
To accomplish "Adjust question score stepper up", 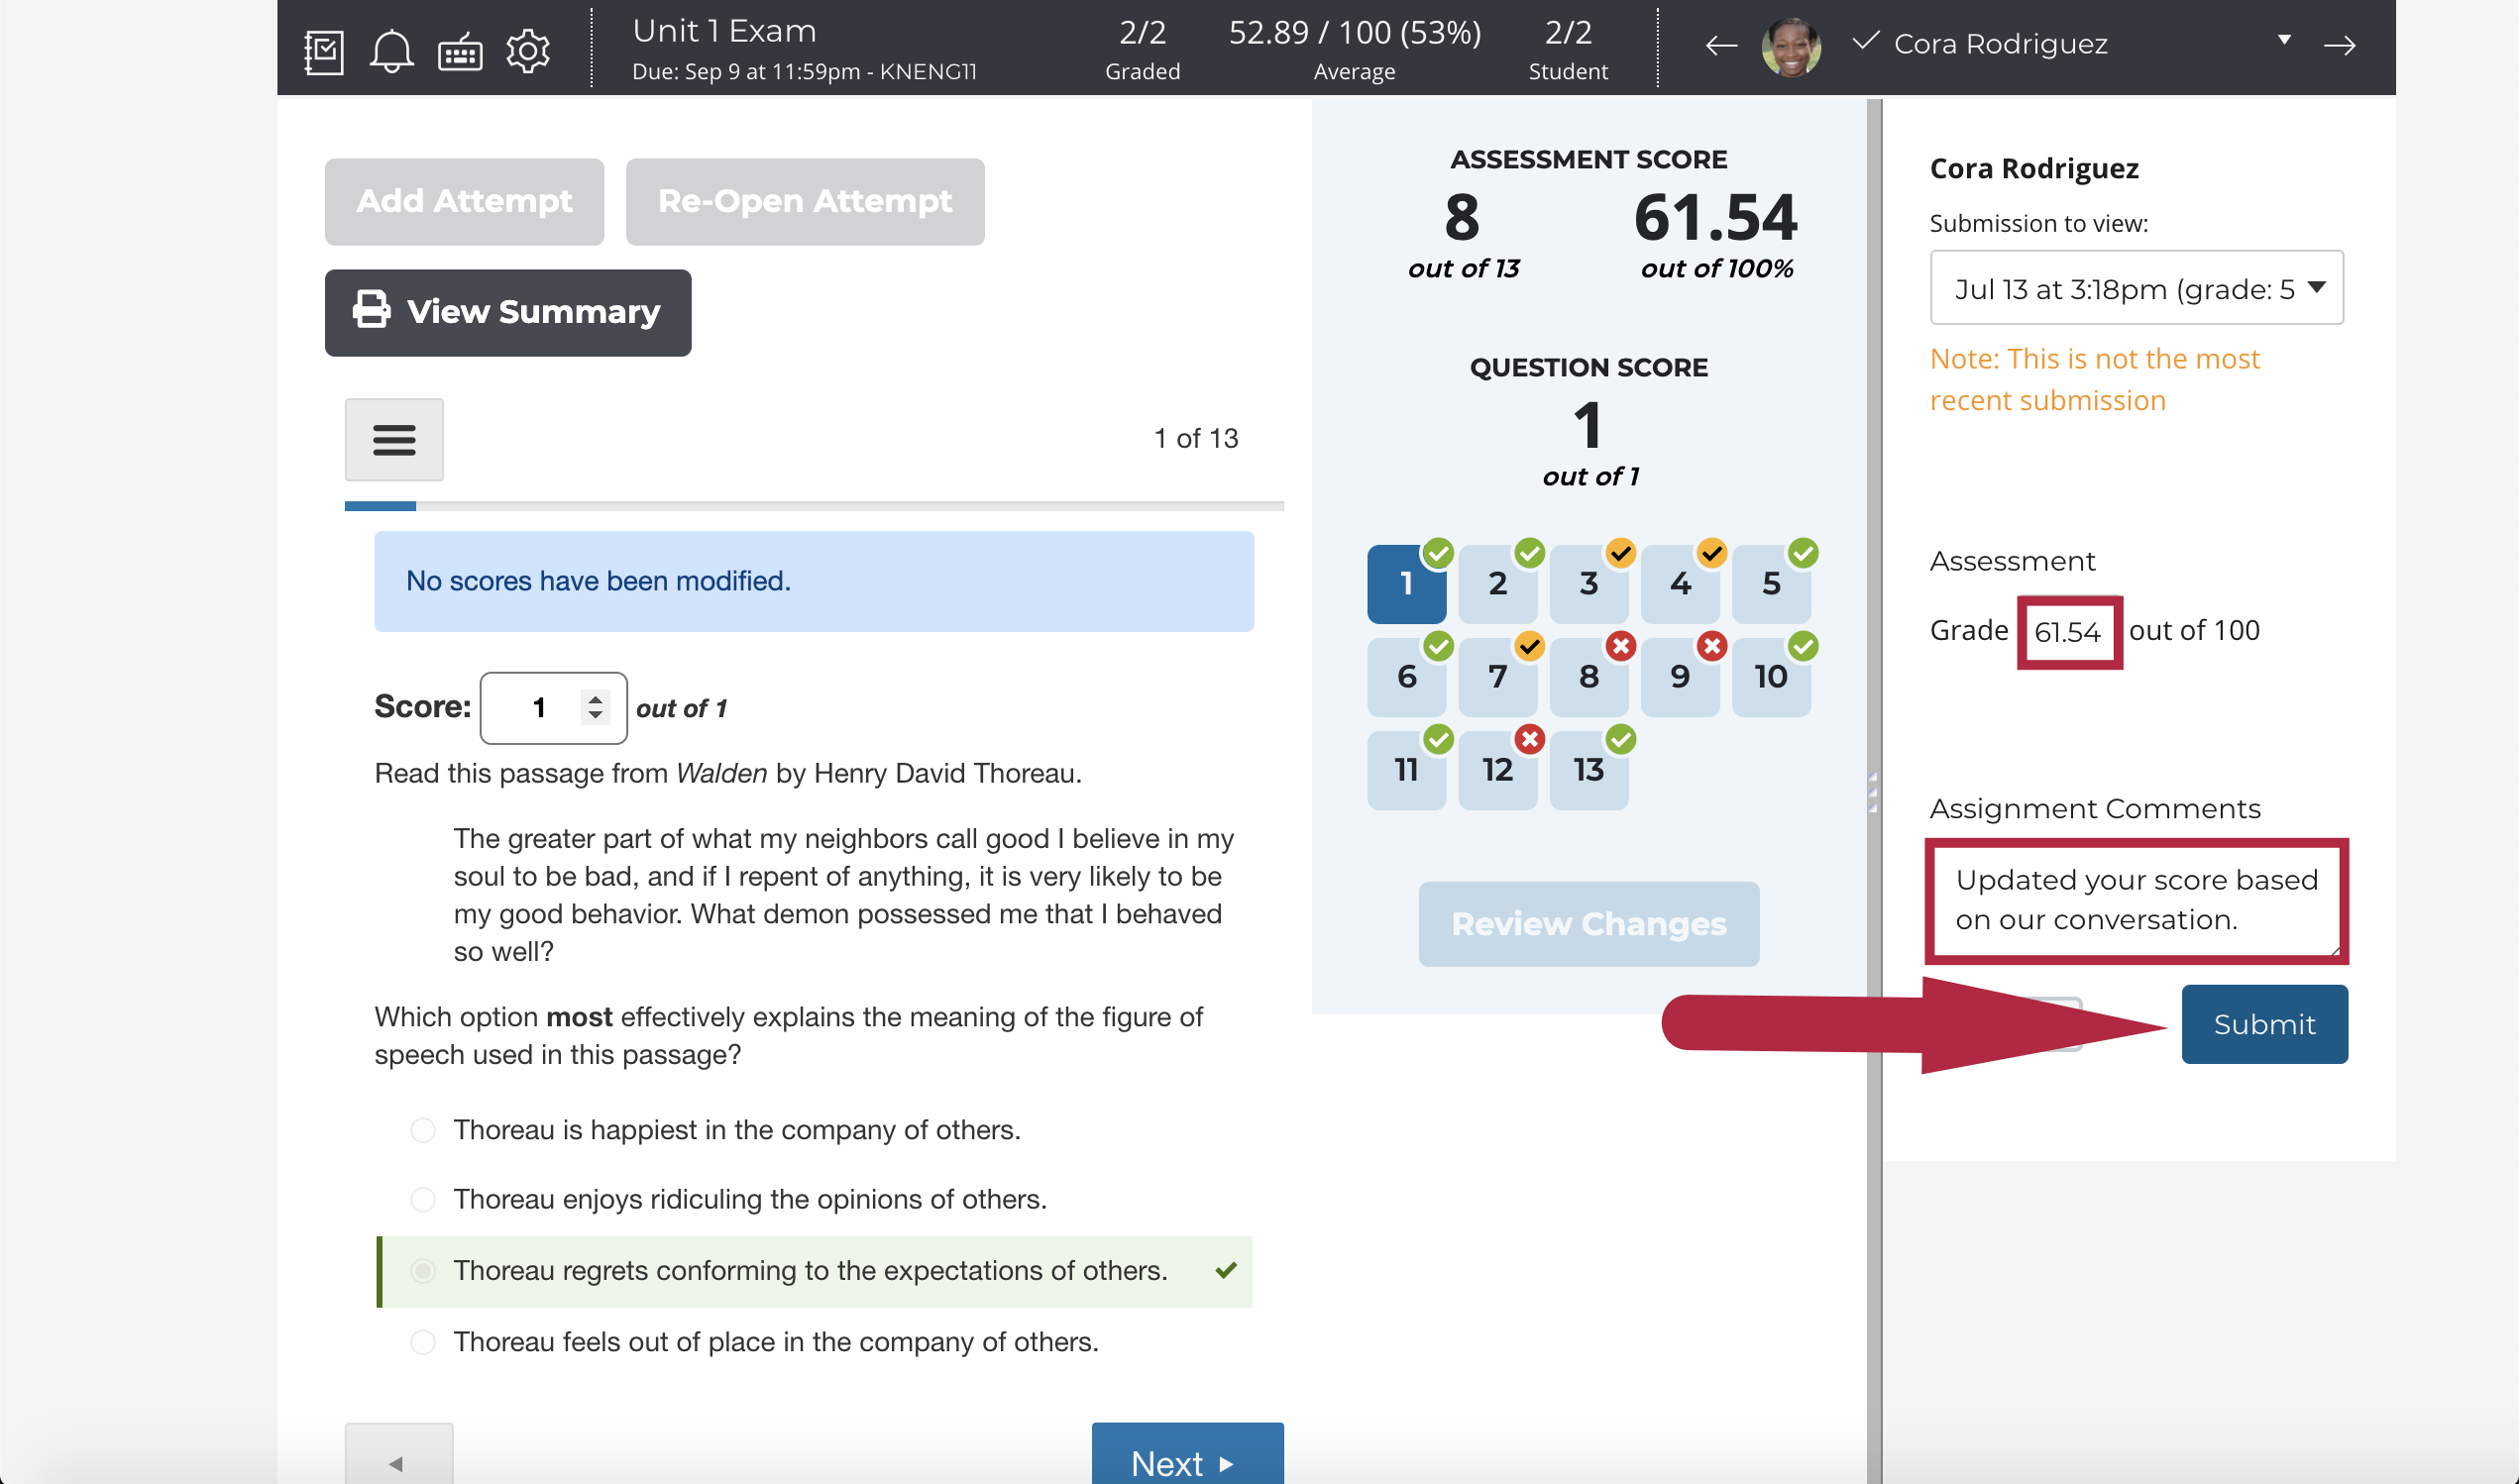I will pos(598,697).
